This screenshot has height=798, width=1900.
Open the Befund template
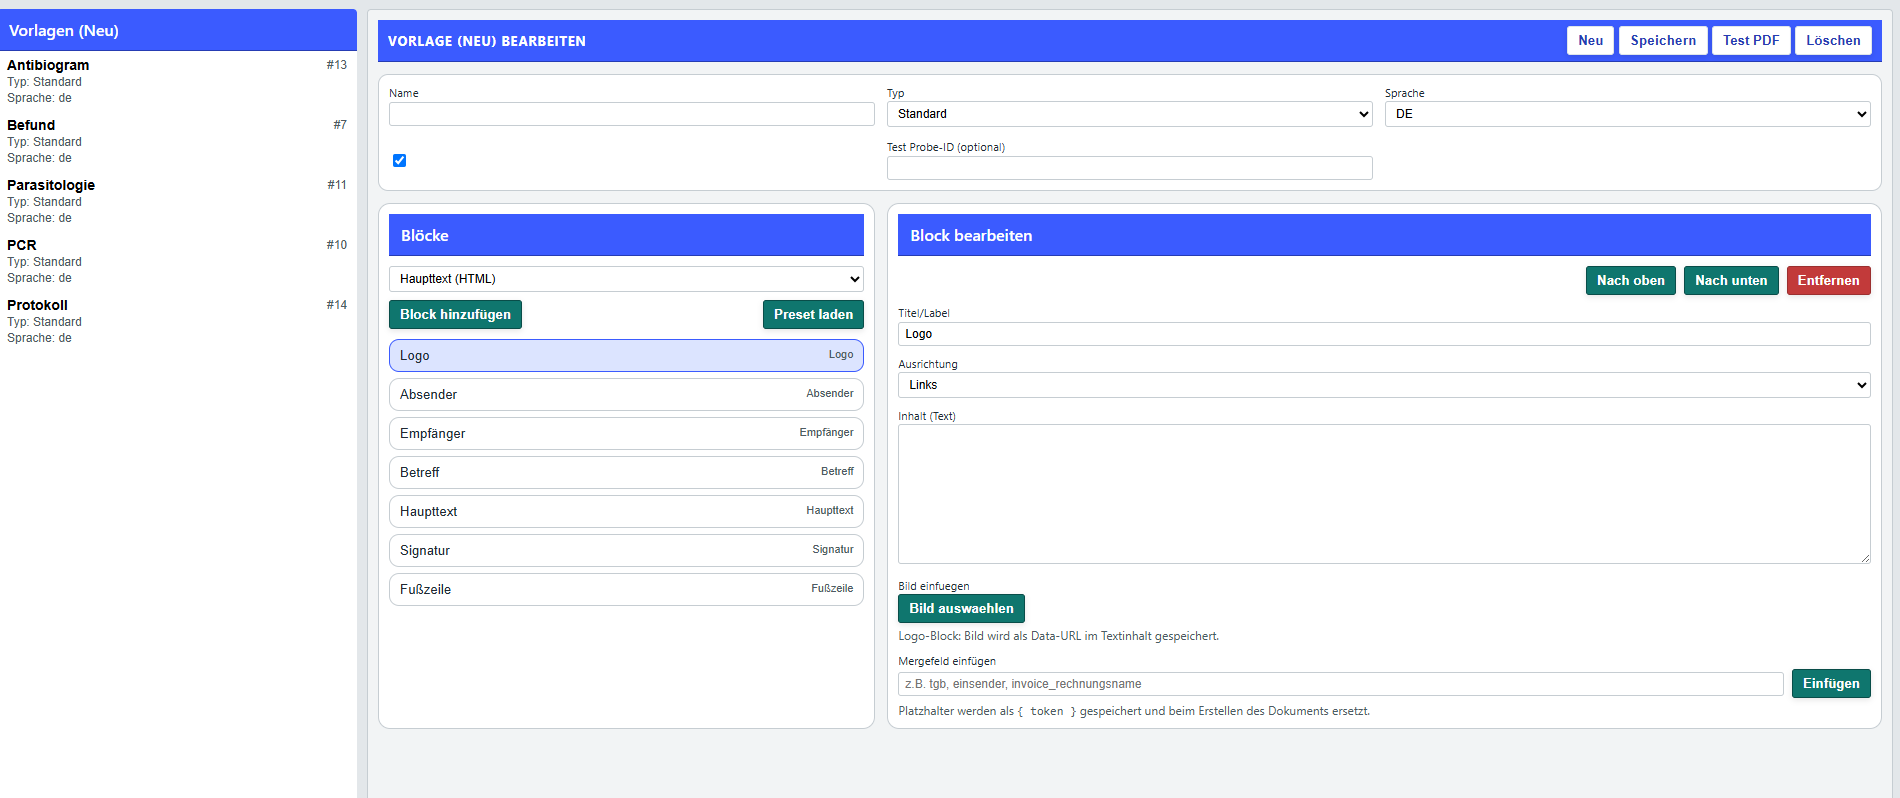[x=177, y=141]
